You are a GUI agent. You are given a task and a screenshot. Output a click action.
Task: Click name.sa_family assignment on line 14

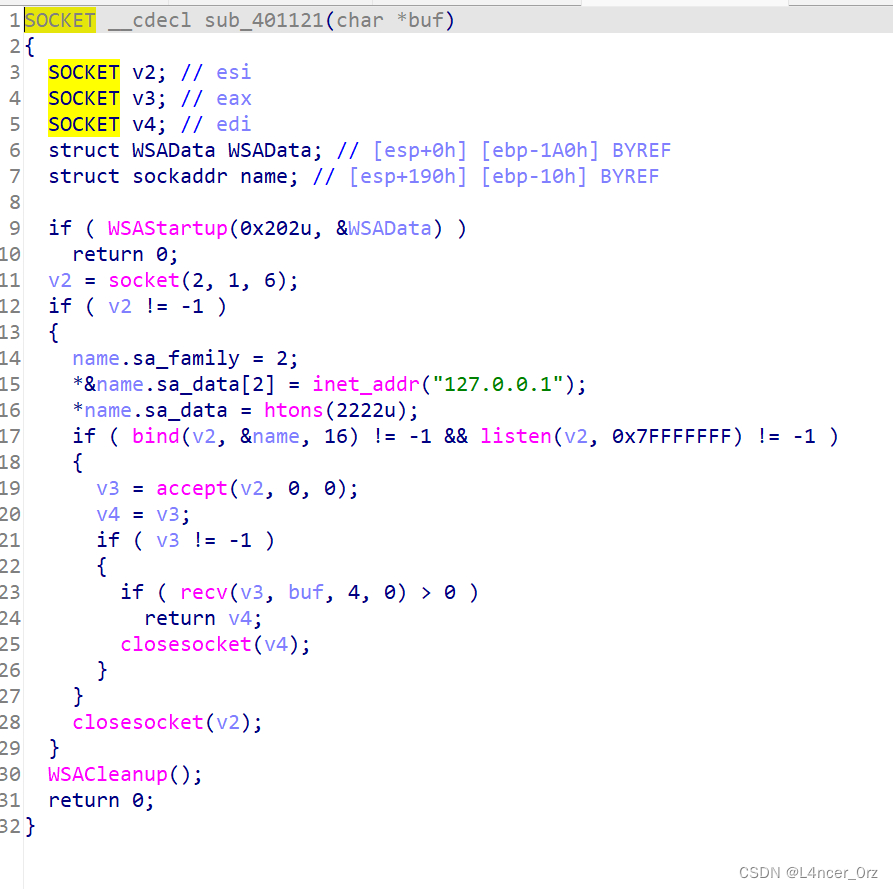[185, 358]
